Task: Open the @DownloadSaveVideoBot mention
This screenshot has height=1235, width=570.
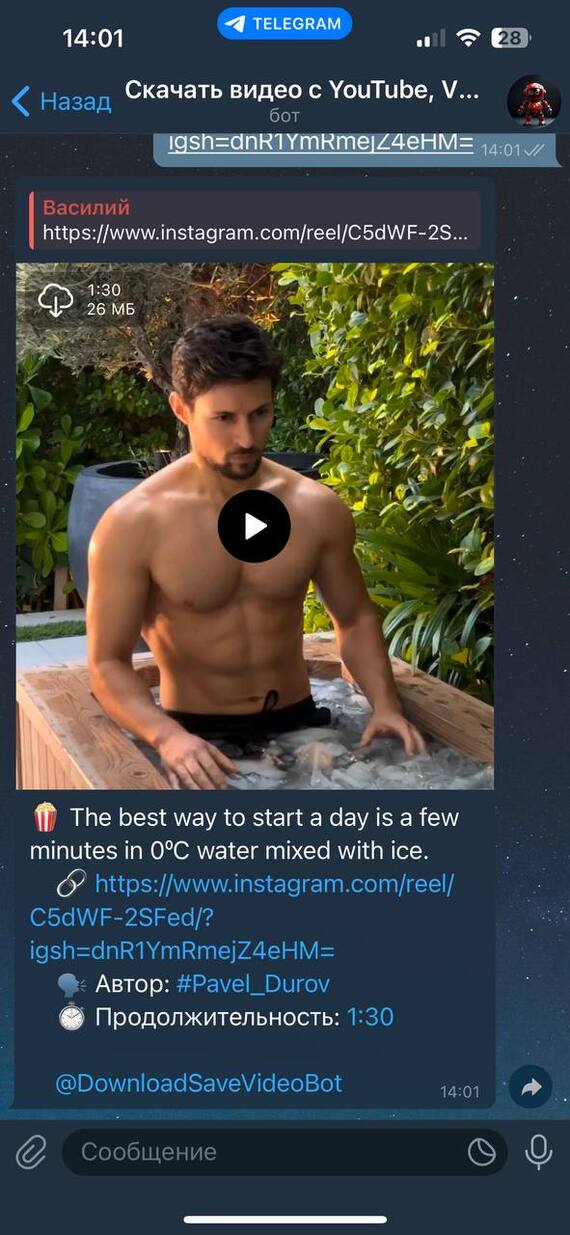Action: click(x=199, y=1083)
